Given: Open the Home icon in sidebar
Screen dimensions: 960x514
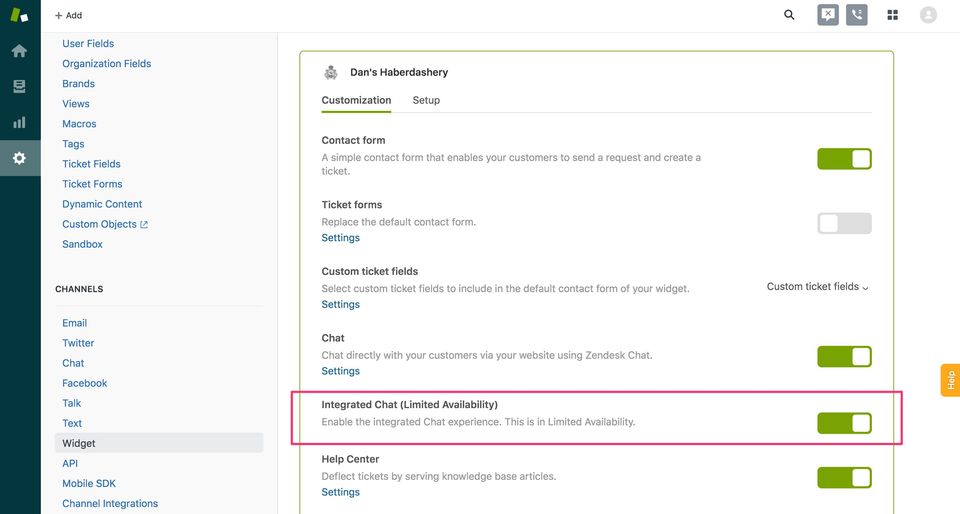Looking at the screenshot, I should point(19,51).
